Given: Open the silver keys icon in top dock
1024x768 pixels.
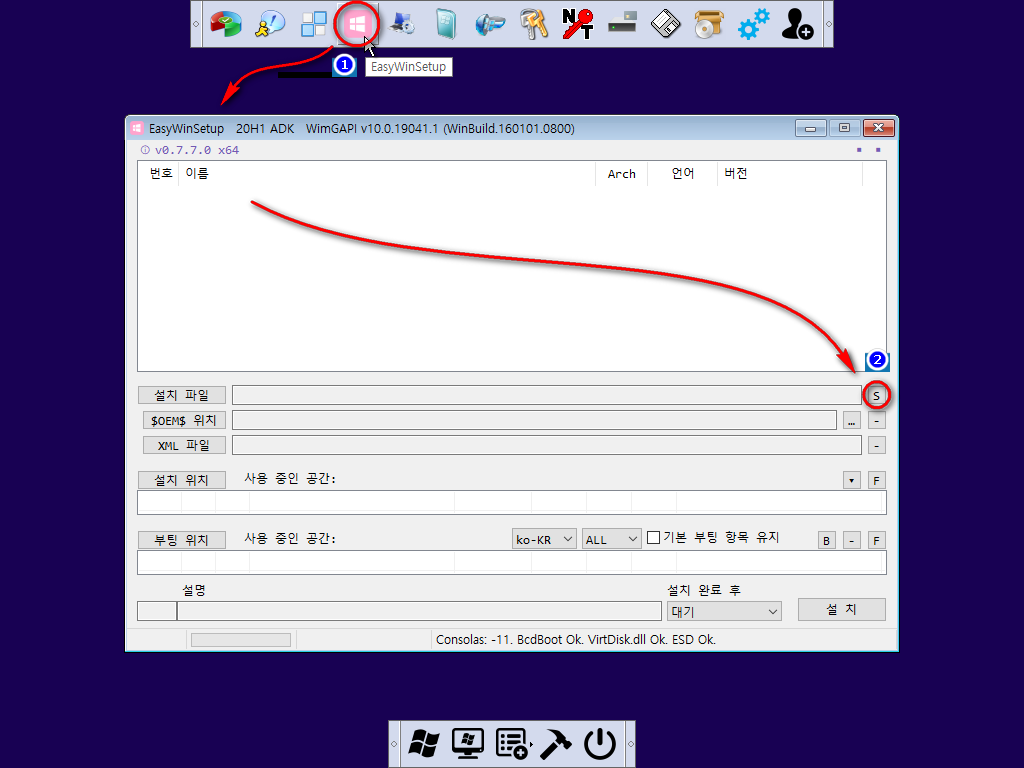Looking at the screenshot, I should tap(534, 24).
